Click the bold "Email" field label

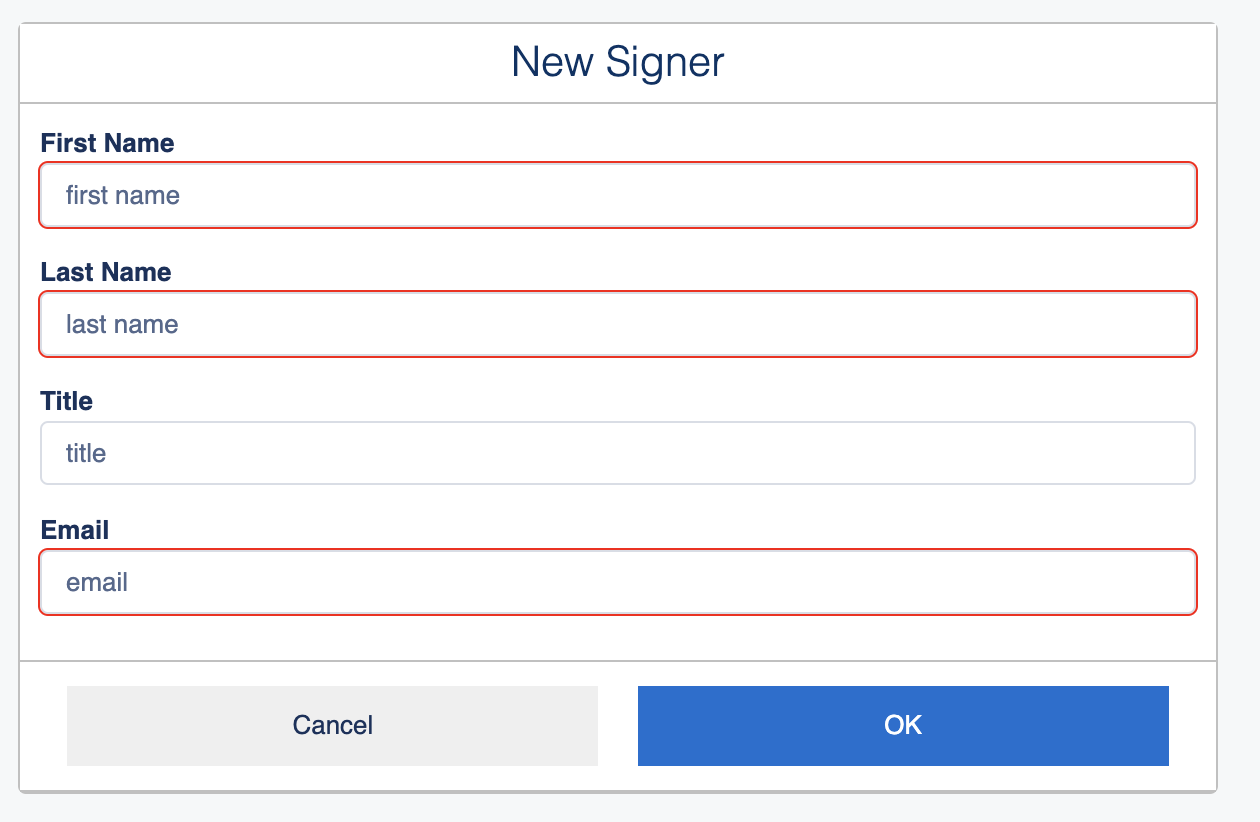(x=74, y=530)
